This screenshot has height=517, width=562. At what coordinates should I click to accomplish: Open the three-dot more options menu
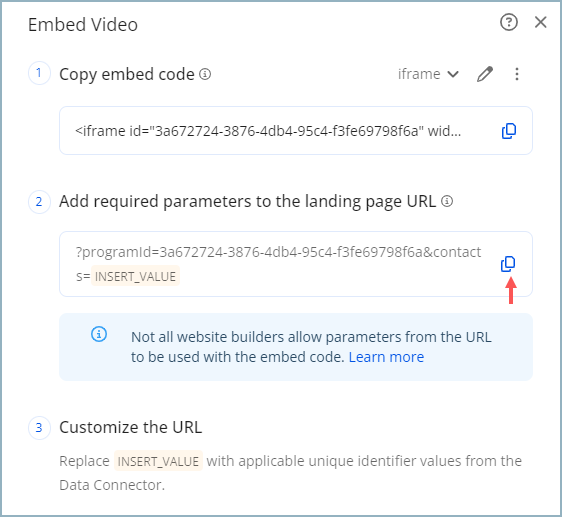click(x=516, y=74)
